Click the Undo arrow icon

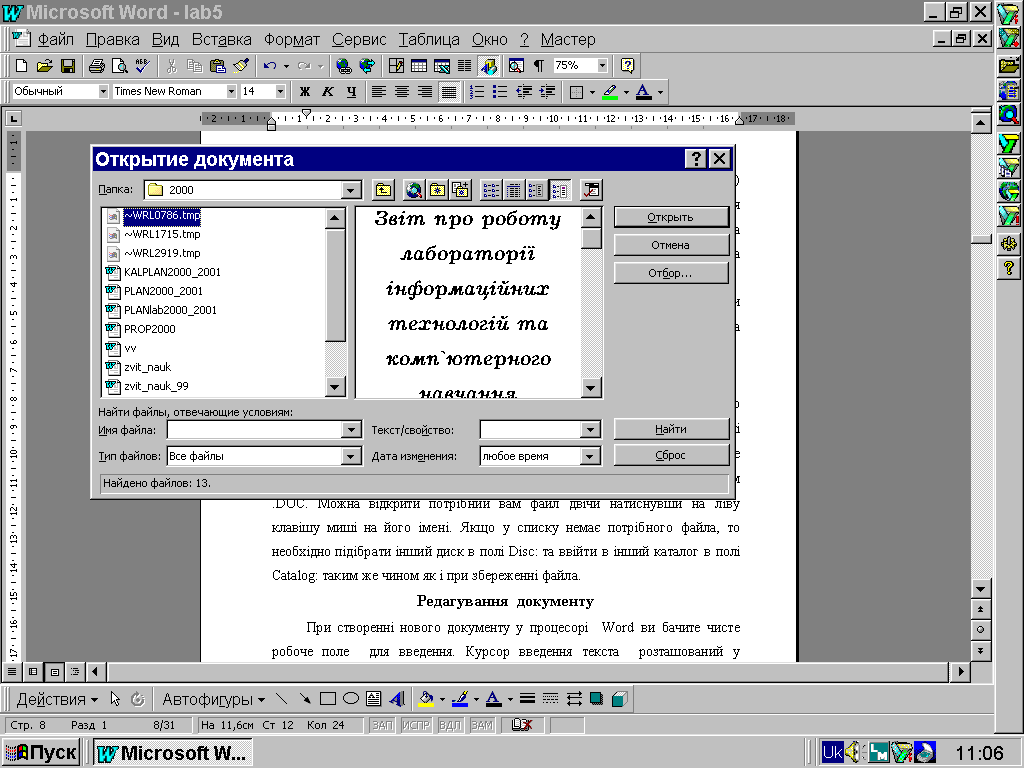pos(270,65)
